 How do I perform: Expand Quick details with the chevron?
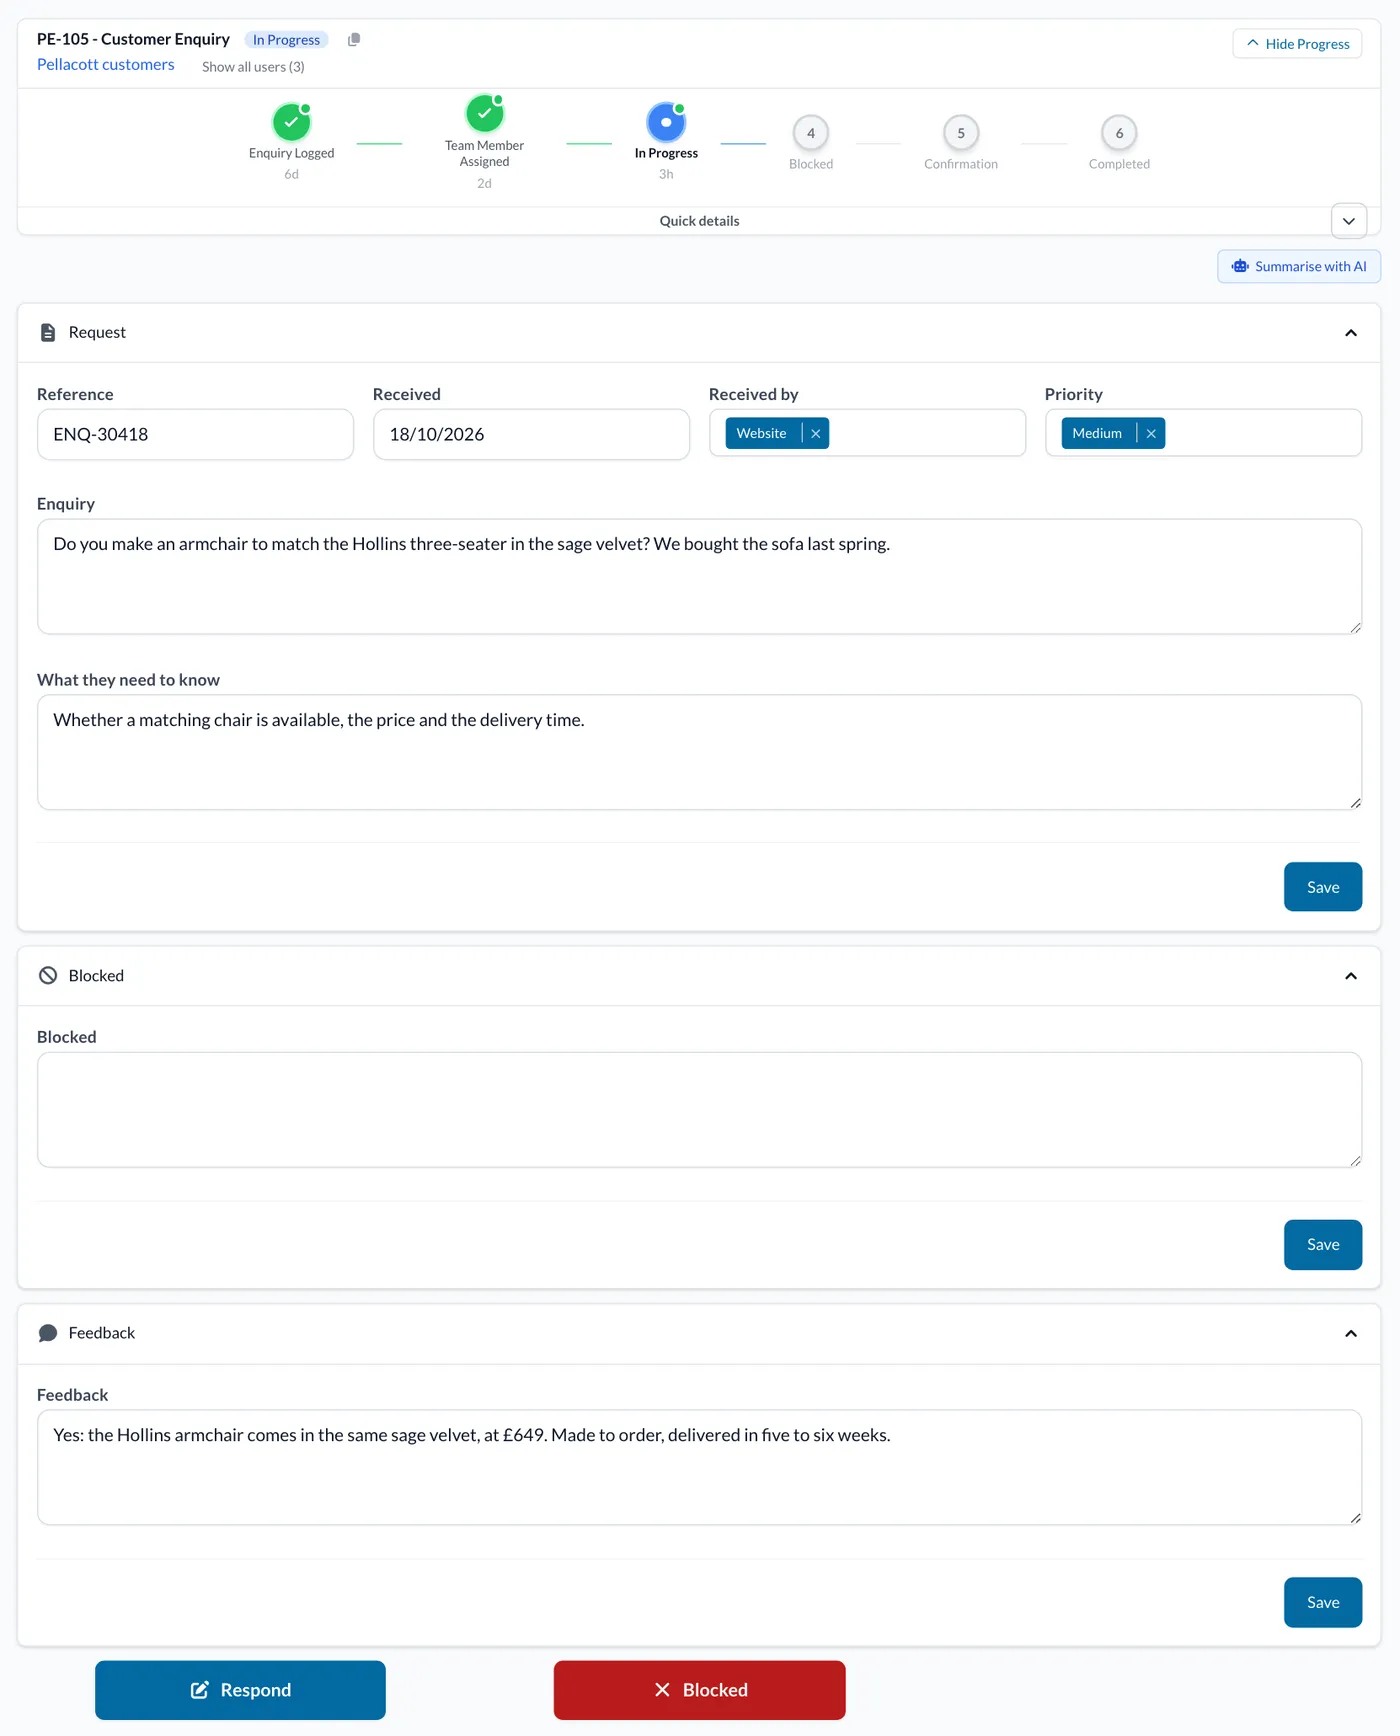[x=1349, y=221]
